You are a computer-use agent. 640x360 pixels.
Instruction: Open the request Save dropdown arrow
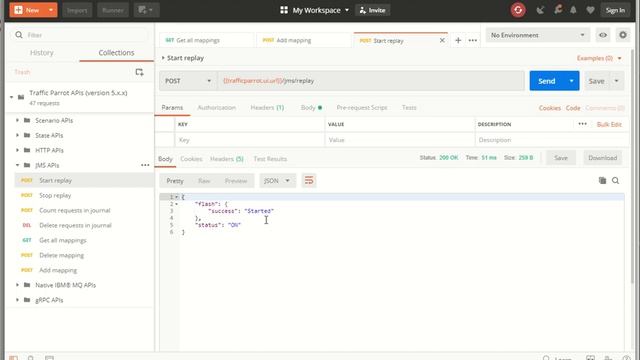[616, 81]
